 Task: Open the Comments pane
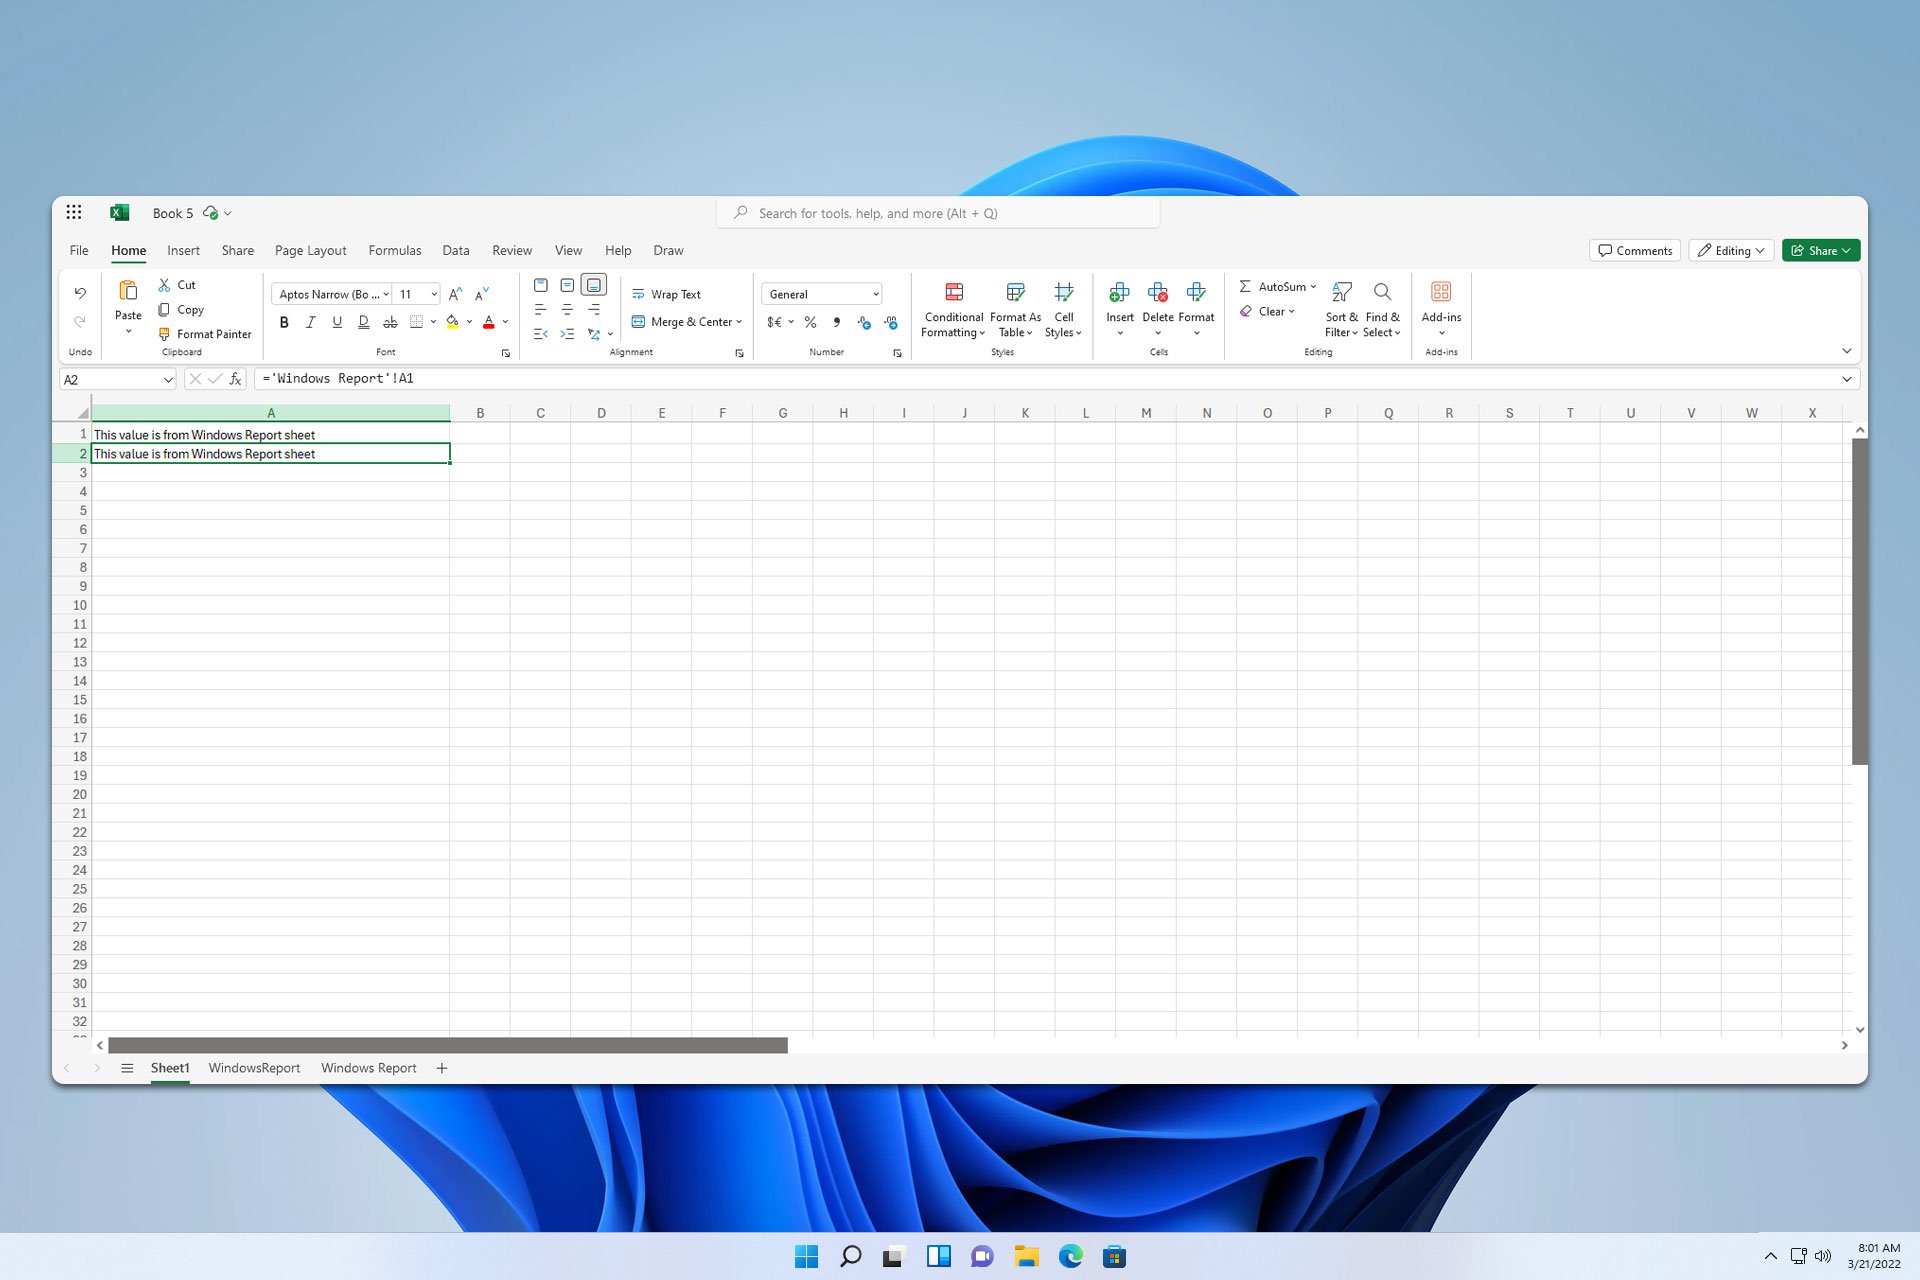[1635, 251]
